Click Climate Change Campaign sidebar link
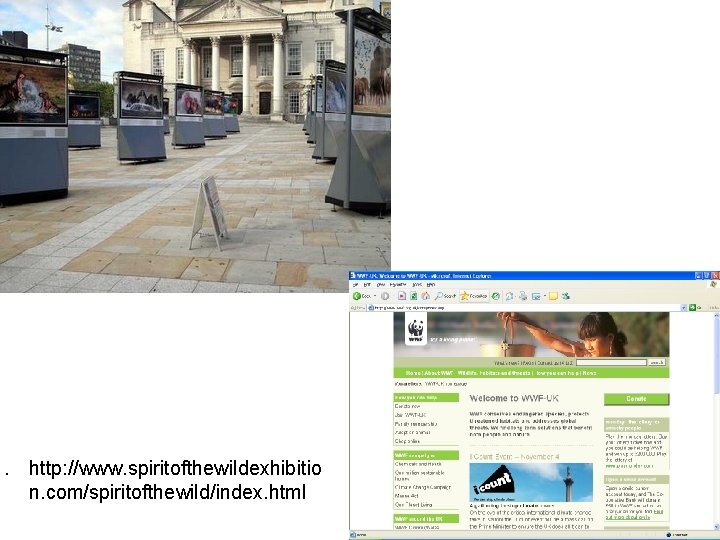Image resolution: width=720 pixels, height=540 pixels. tap(423, 487)
